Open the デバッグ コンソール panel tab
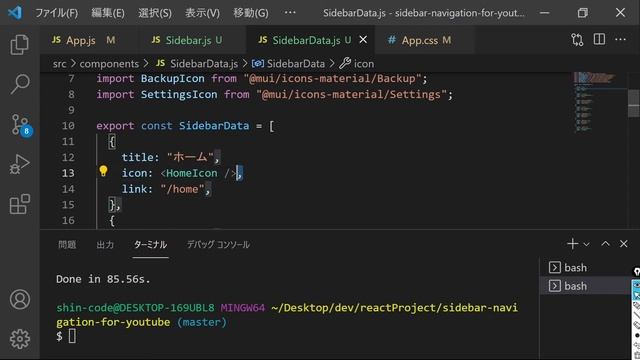Screen dimensions: 640x360 218,244
